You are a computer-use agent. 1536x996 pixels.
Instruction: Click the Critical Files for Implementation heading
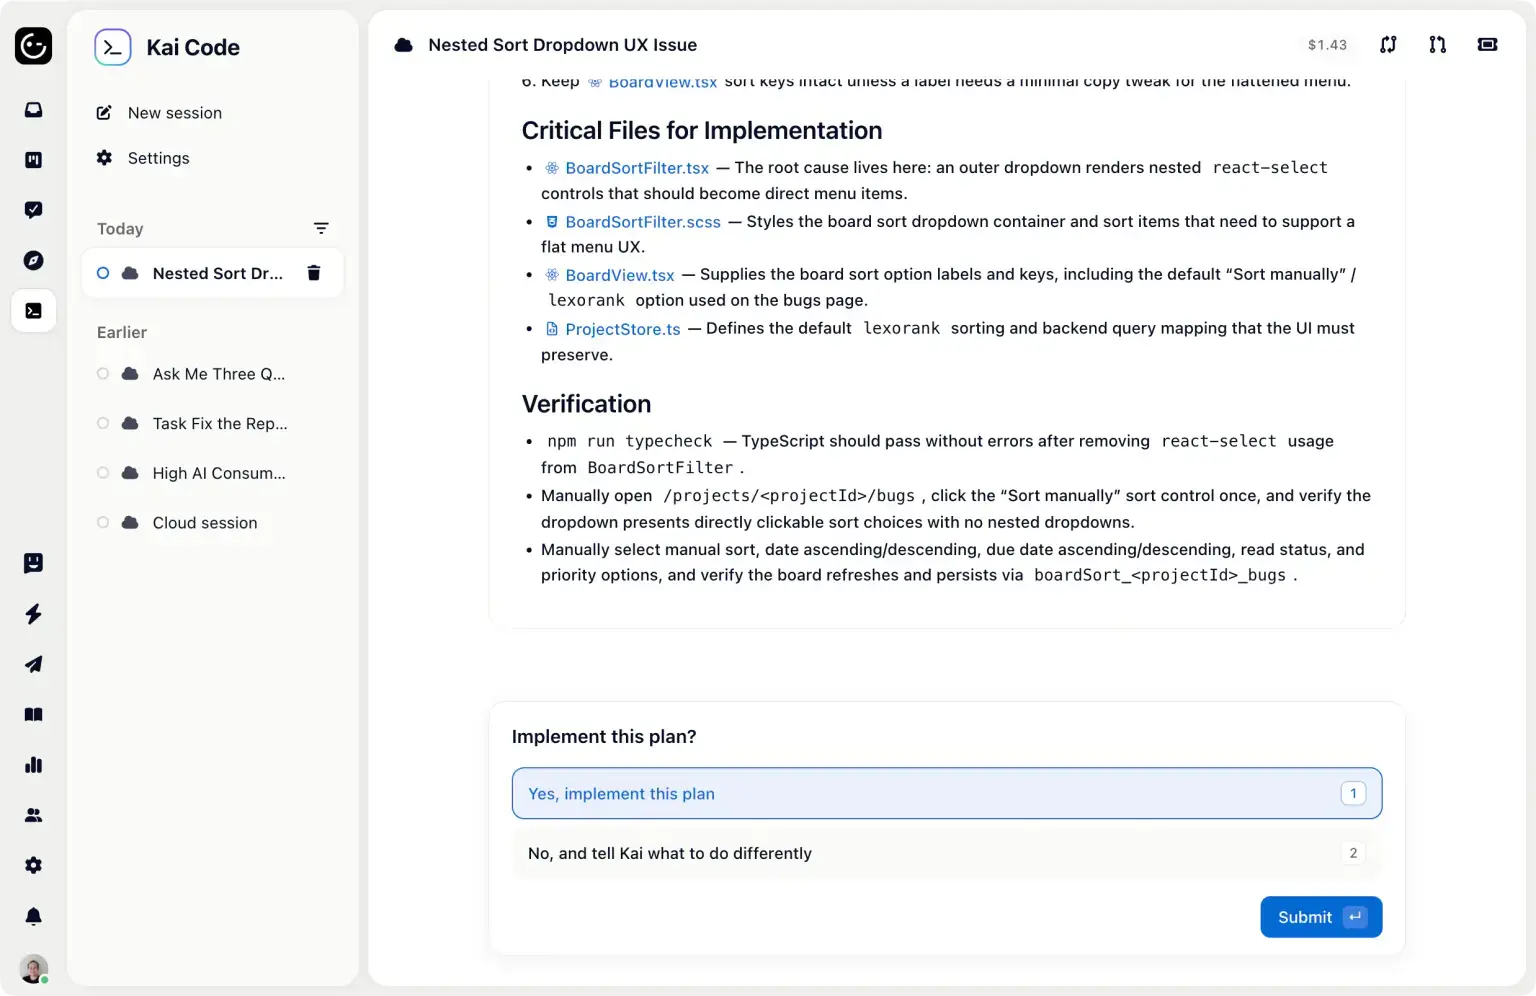[x=702, y=131]
